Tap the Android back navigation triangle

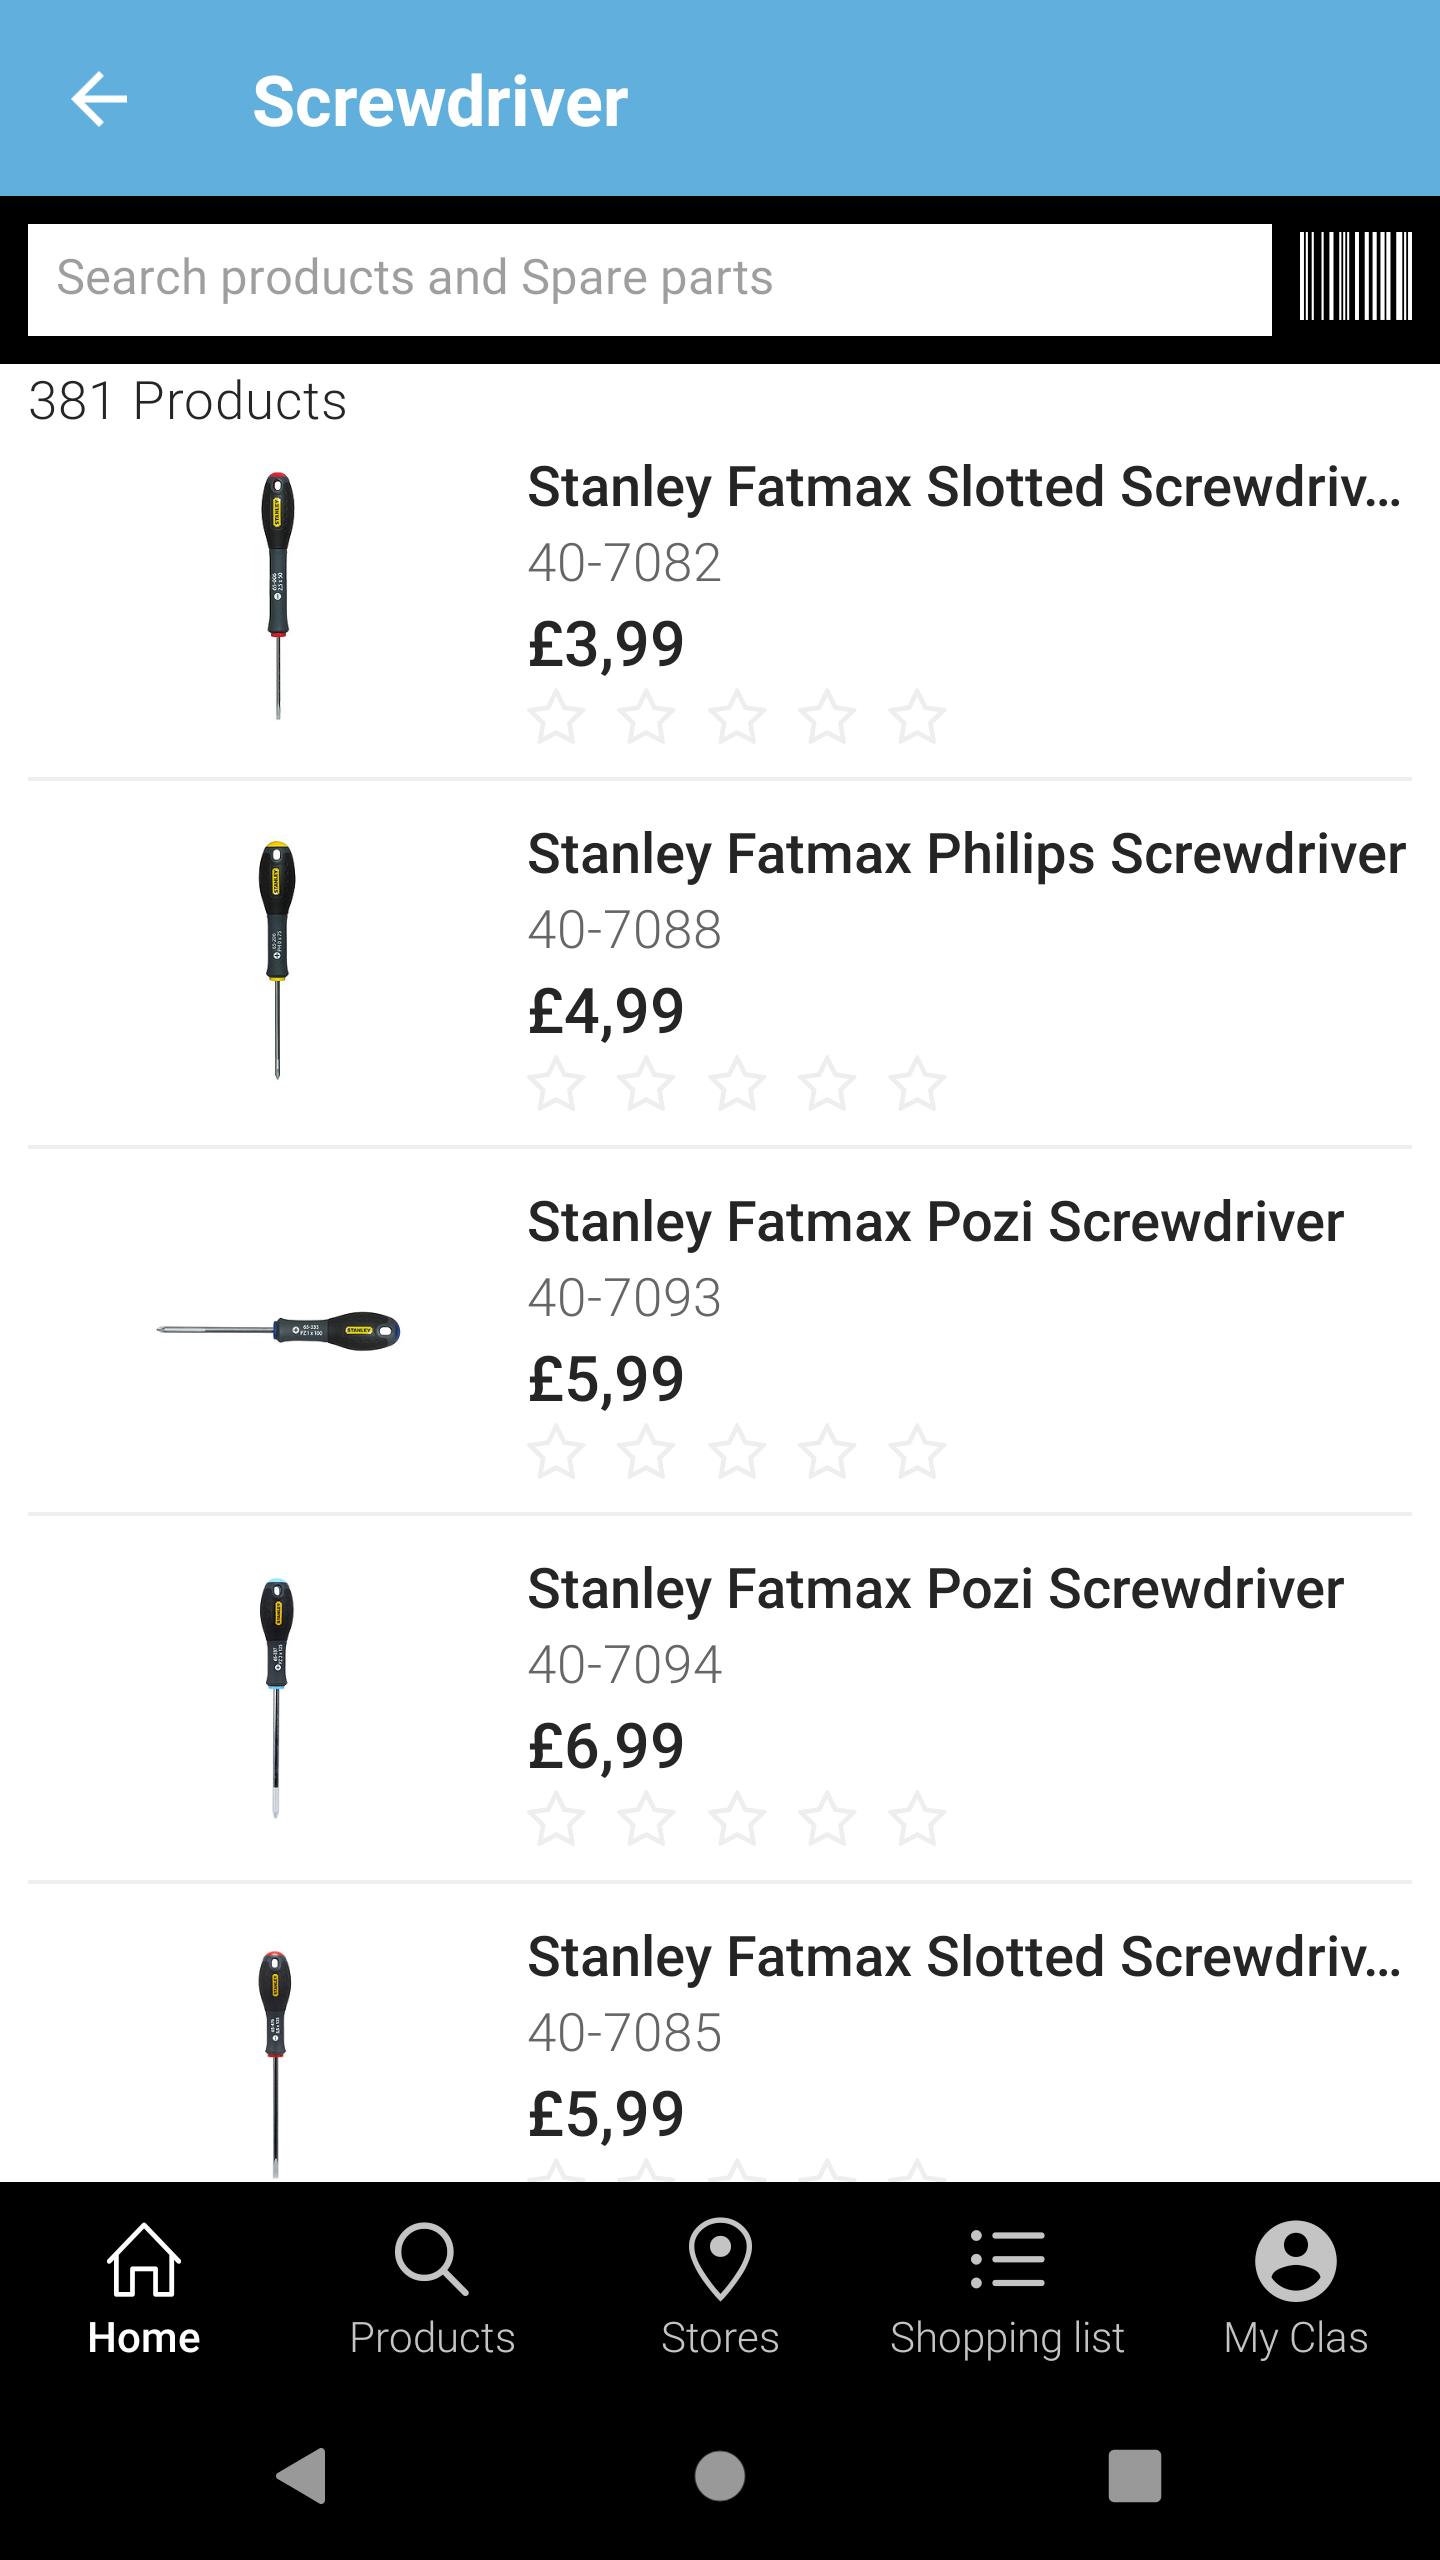[301, 2476]
